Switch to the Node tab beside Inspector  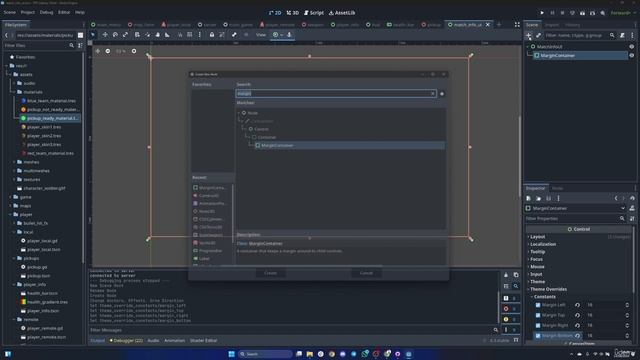point(558,188)
